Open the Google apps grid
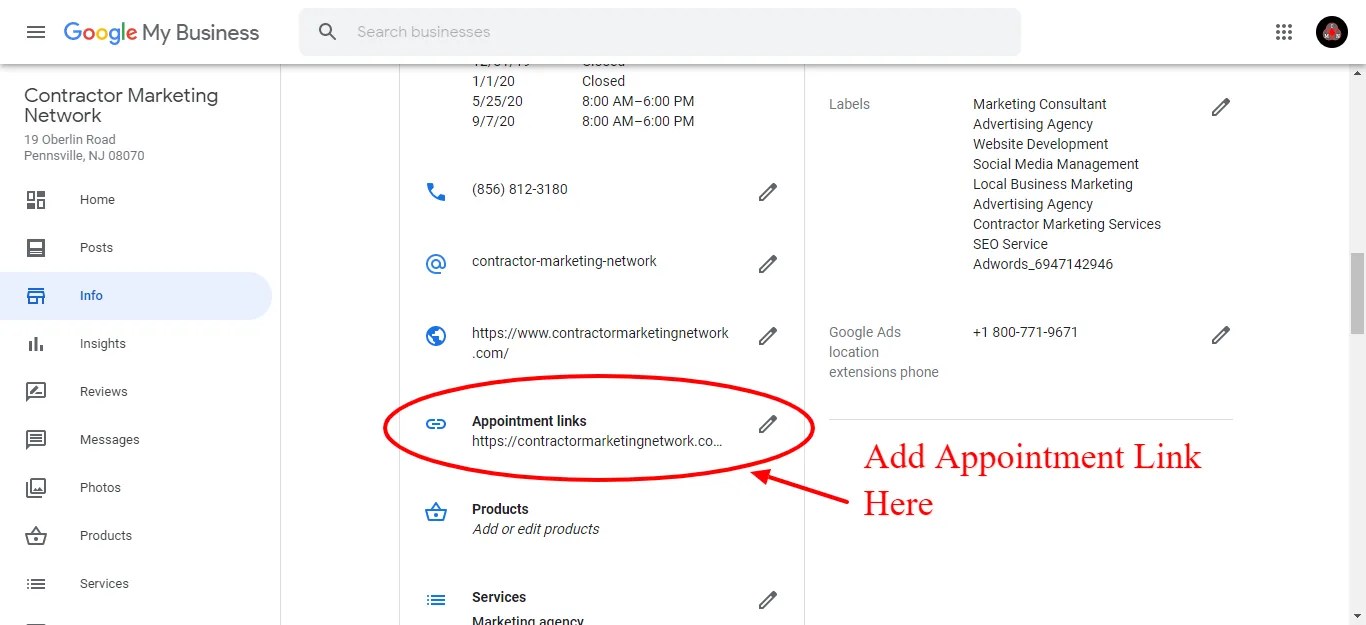Viewport: 1366px width, 625px height. click(x=1284, y=32)
